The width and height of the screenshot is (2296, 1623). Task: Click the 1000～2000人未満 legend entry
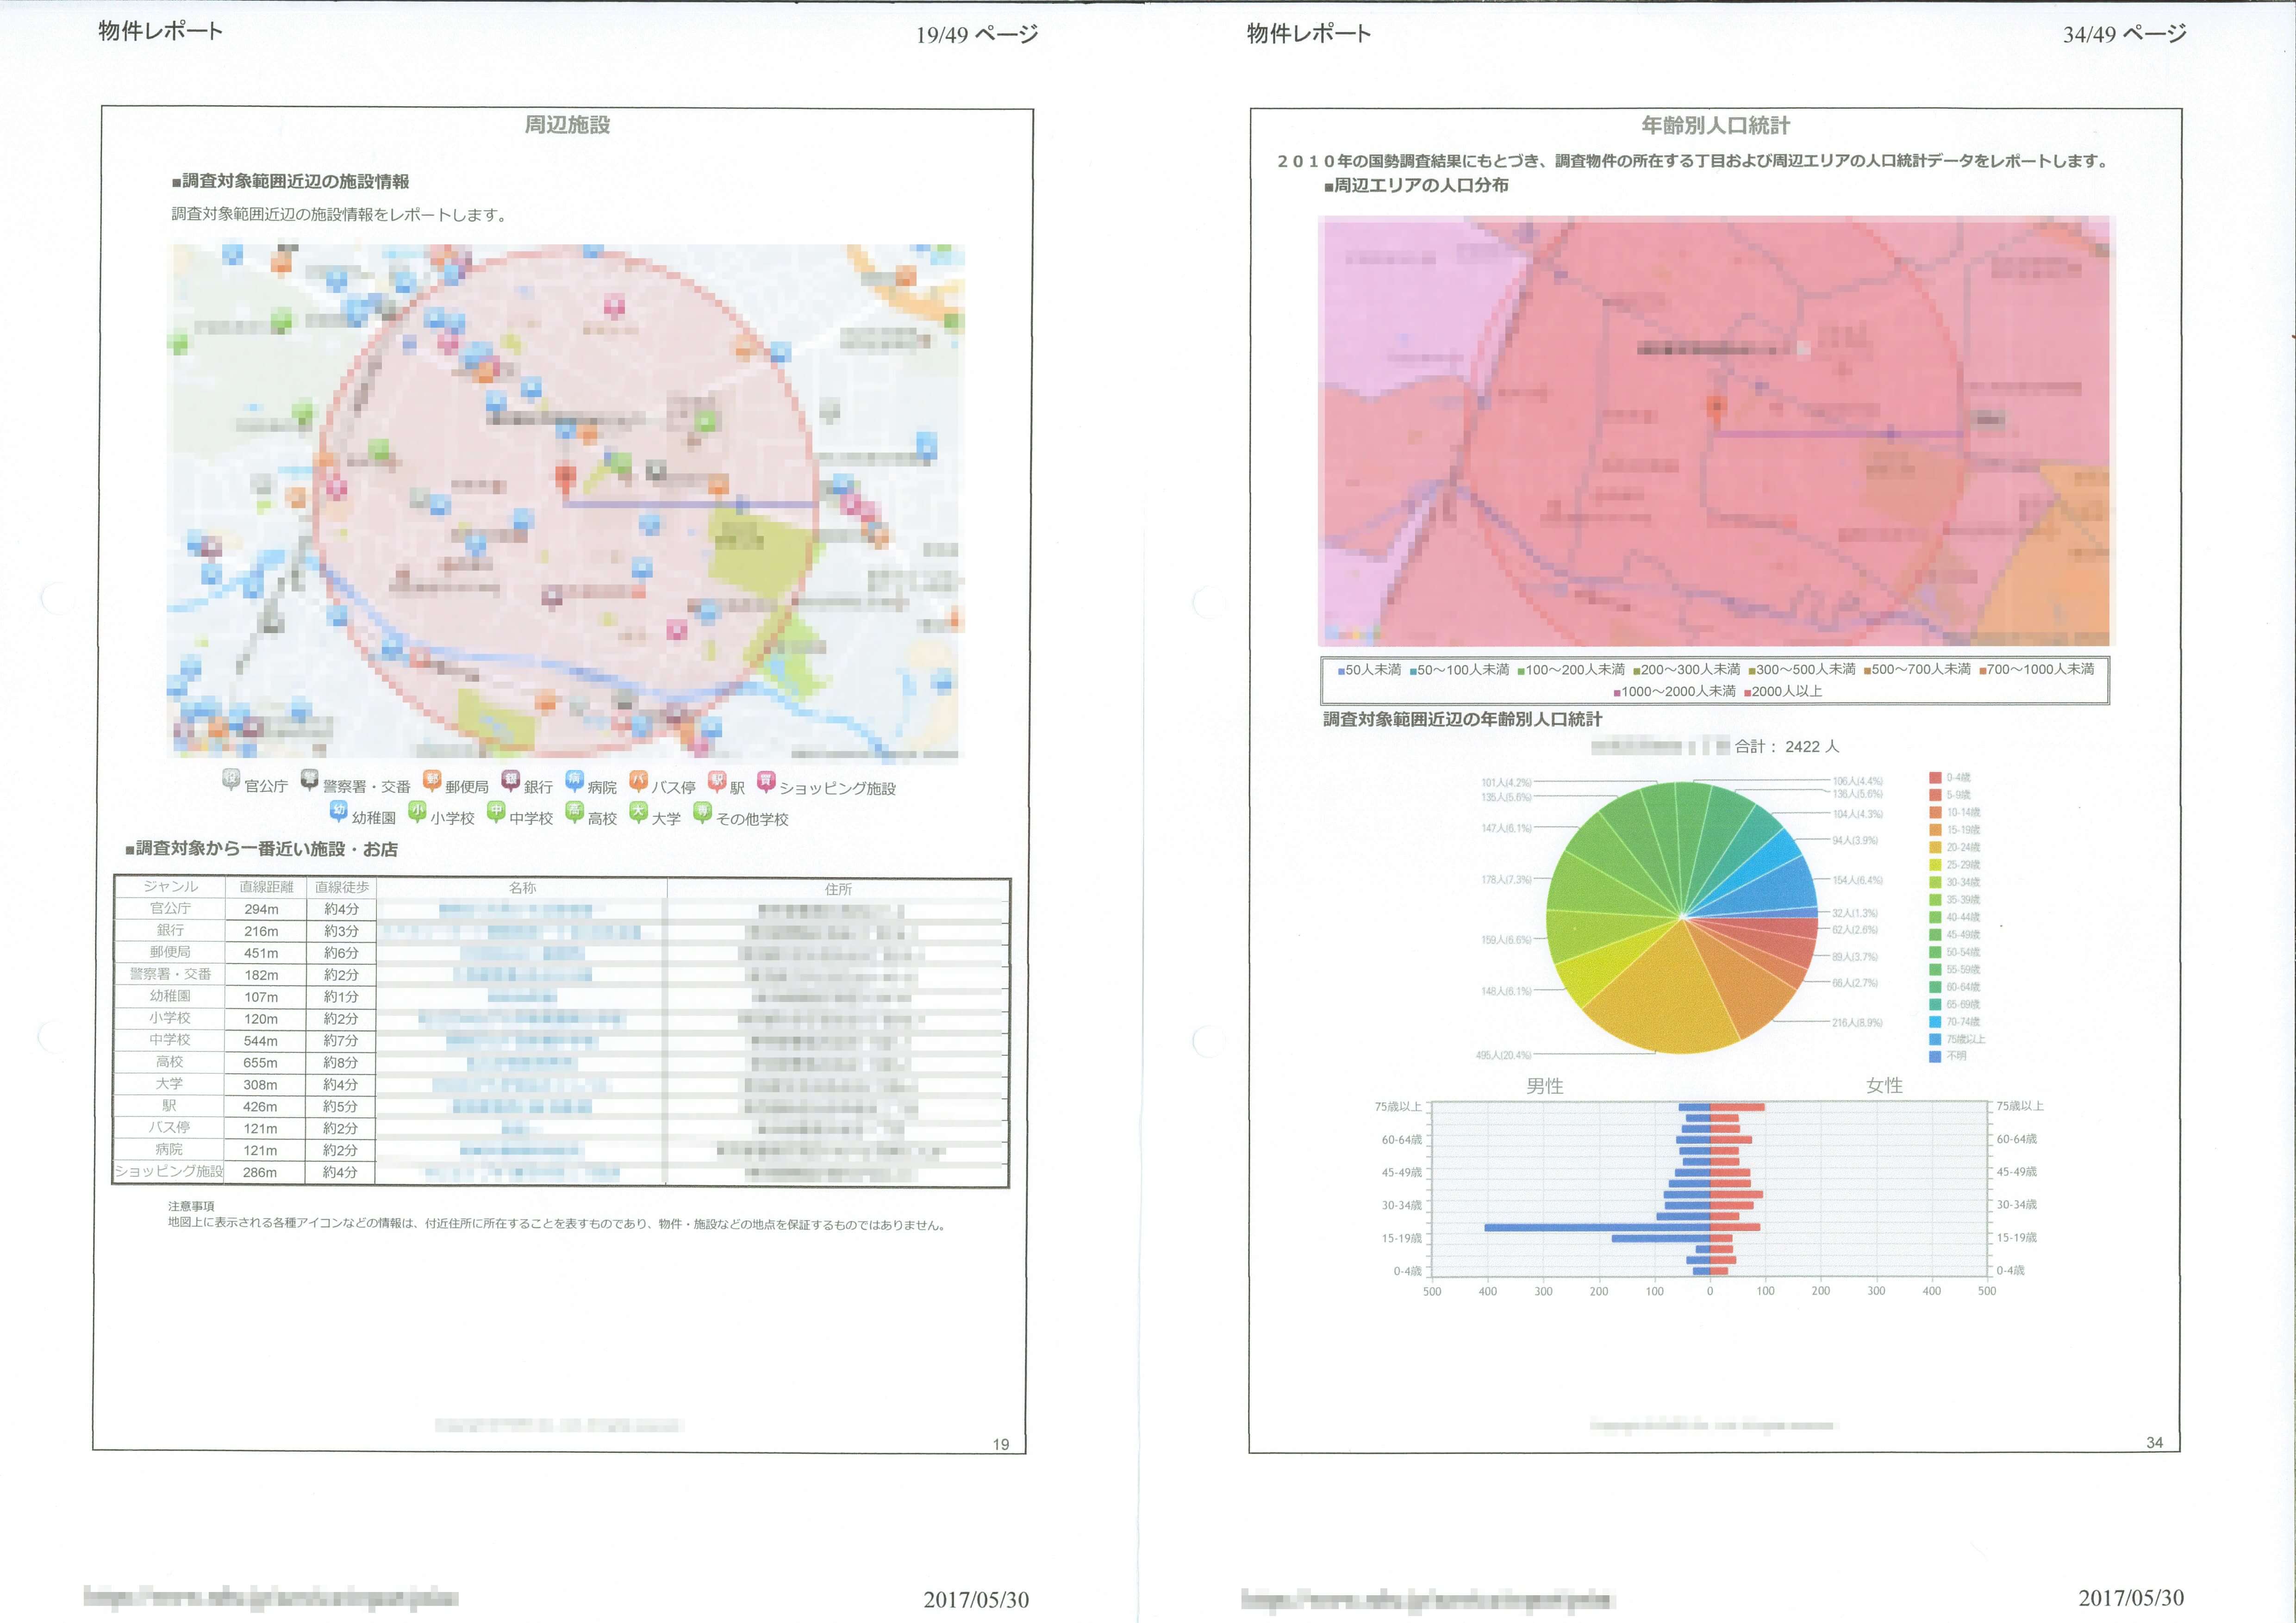click(1675, 691)
